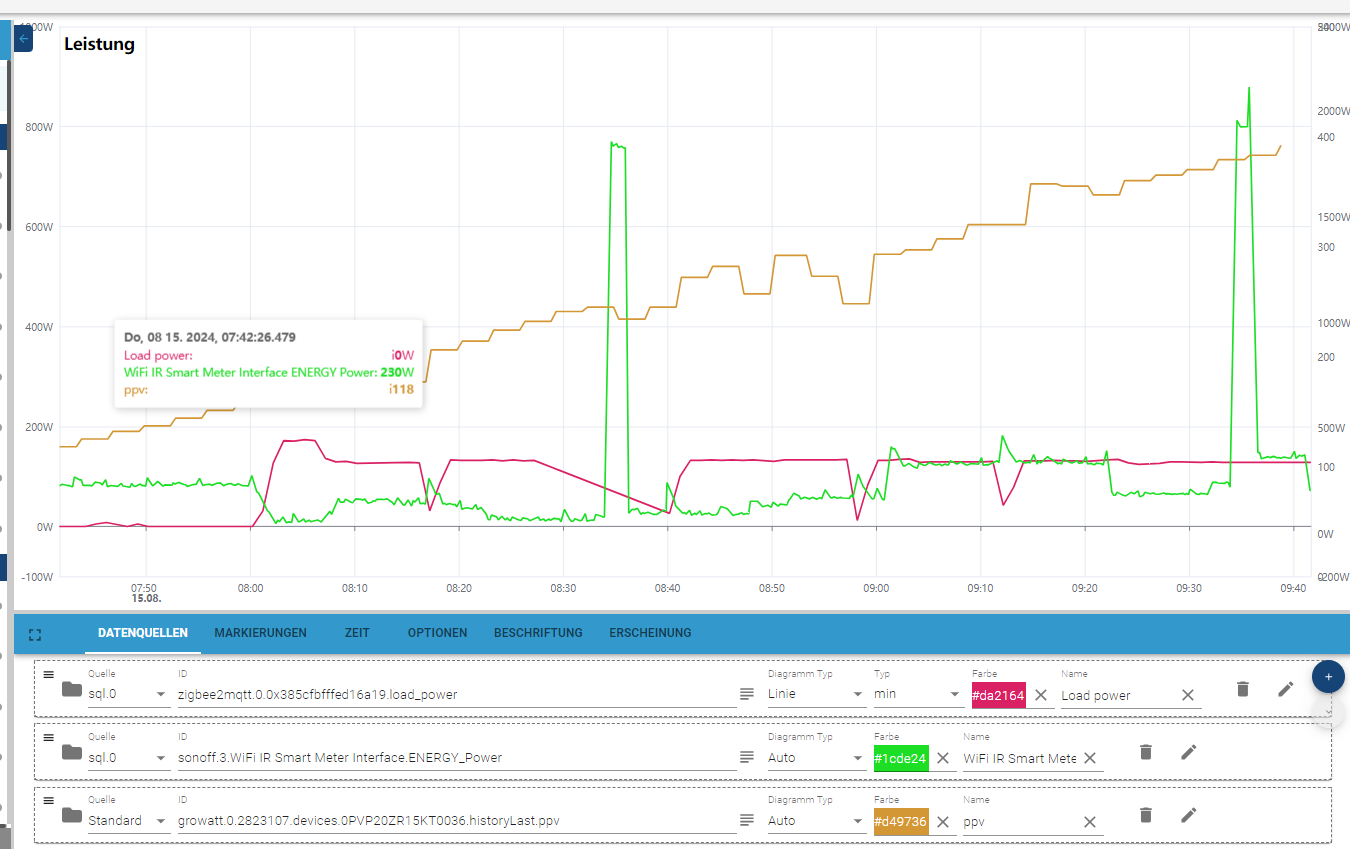This screenshot has width=1350, height=849.
Task: Switch to the Beschriftung tab
Action: tap(538, 633)
